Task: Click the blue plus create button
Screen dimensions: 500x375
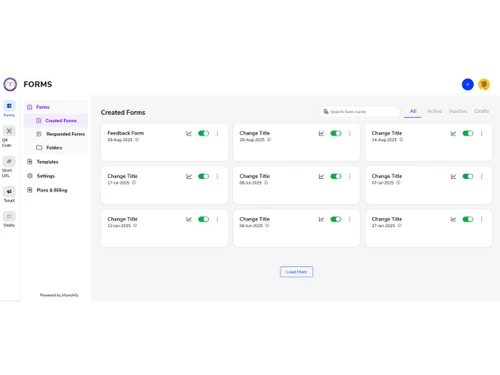Action: (468, 84)
